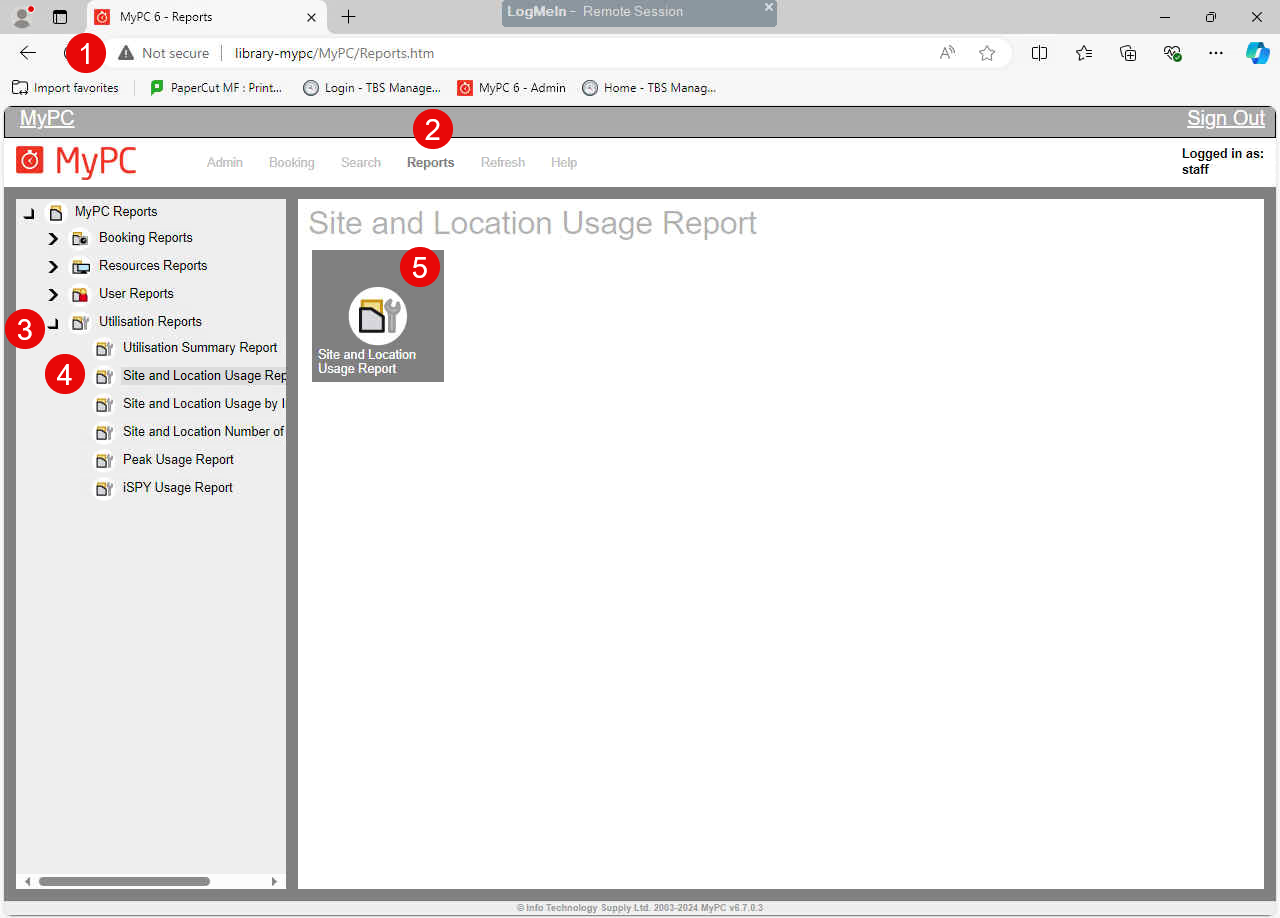Open the Site and Location Usage Report tile
This screenshot has height=918, width=1280.
[x=377, y=316]
